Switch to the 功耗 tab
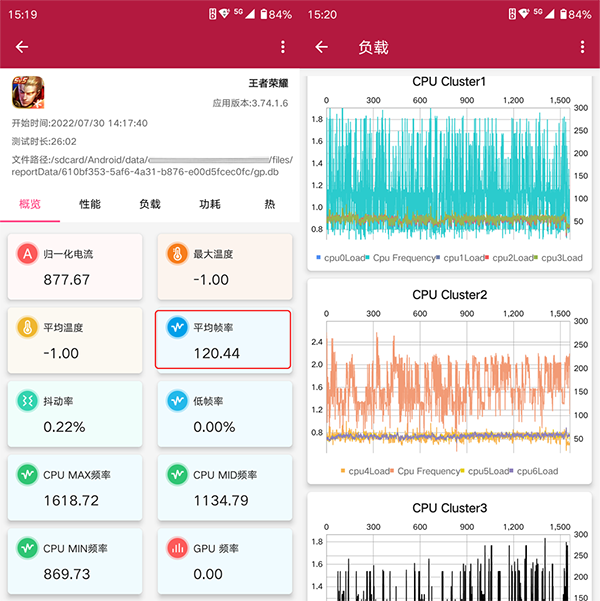The height and width of the screenshot is (601, 600). coord(210,204)
